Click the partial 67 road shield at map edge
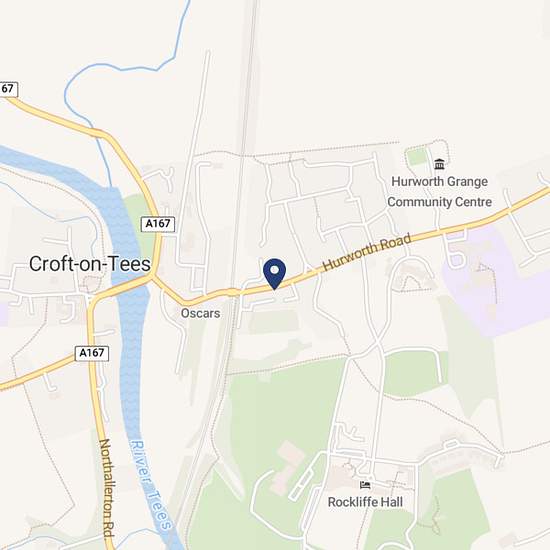 coord(8,89)
